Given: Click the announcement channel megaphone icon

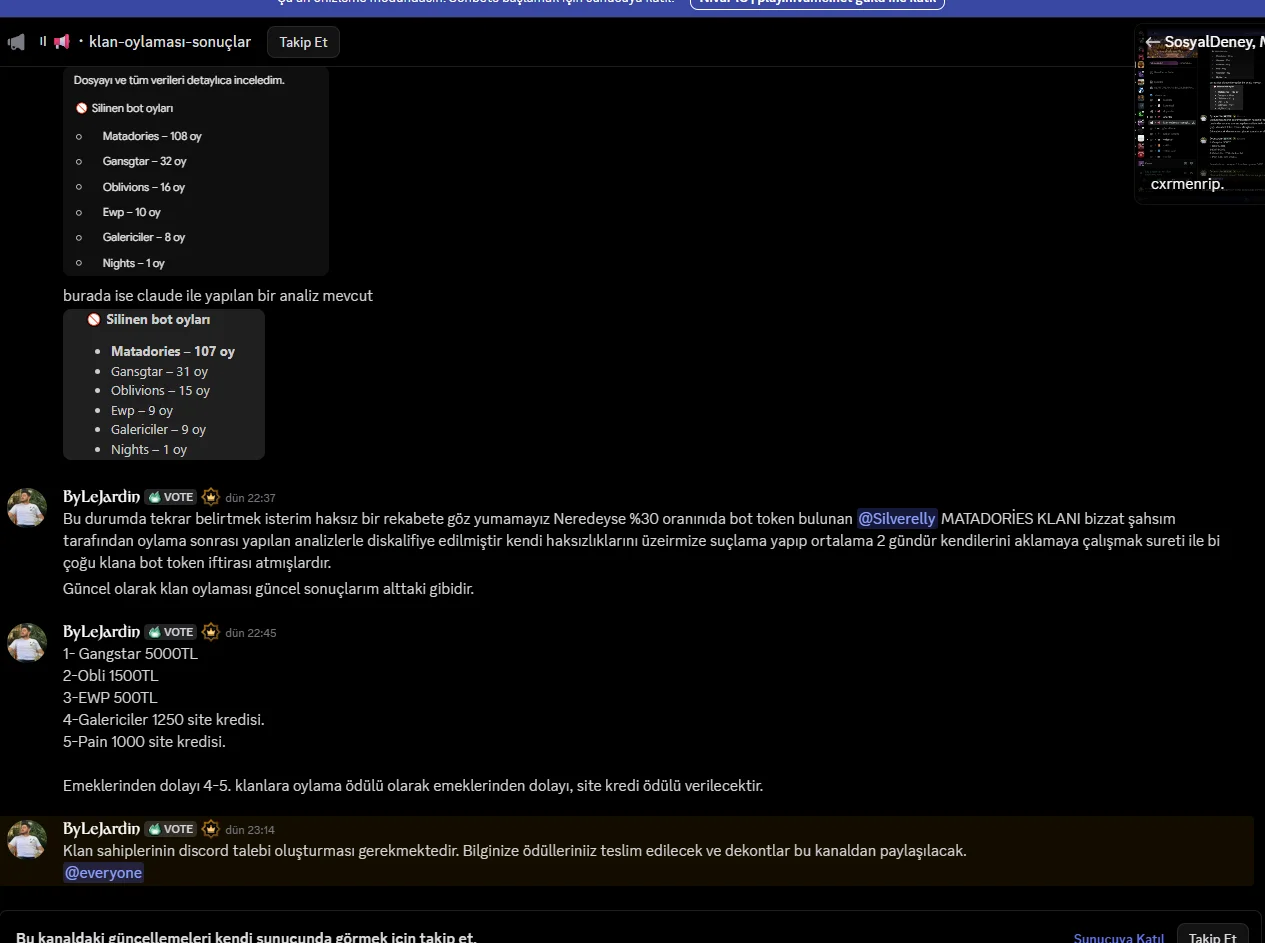Looking at the screenshot, I should click(x=62, y=42).
